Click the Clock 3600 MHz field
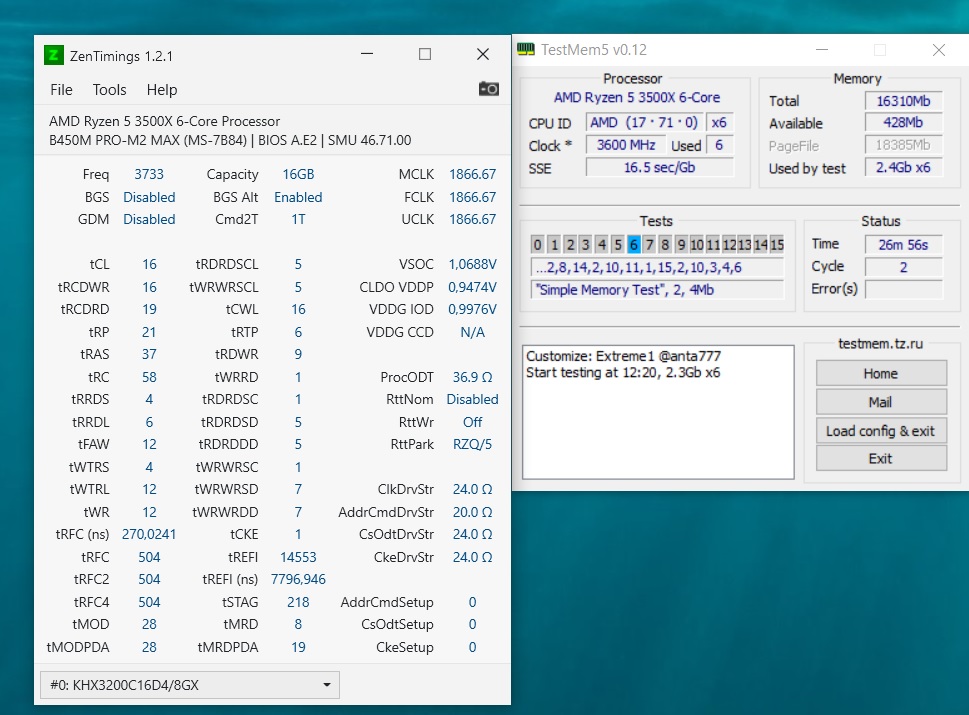969x715 pixels. (625, 145)
